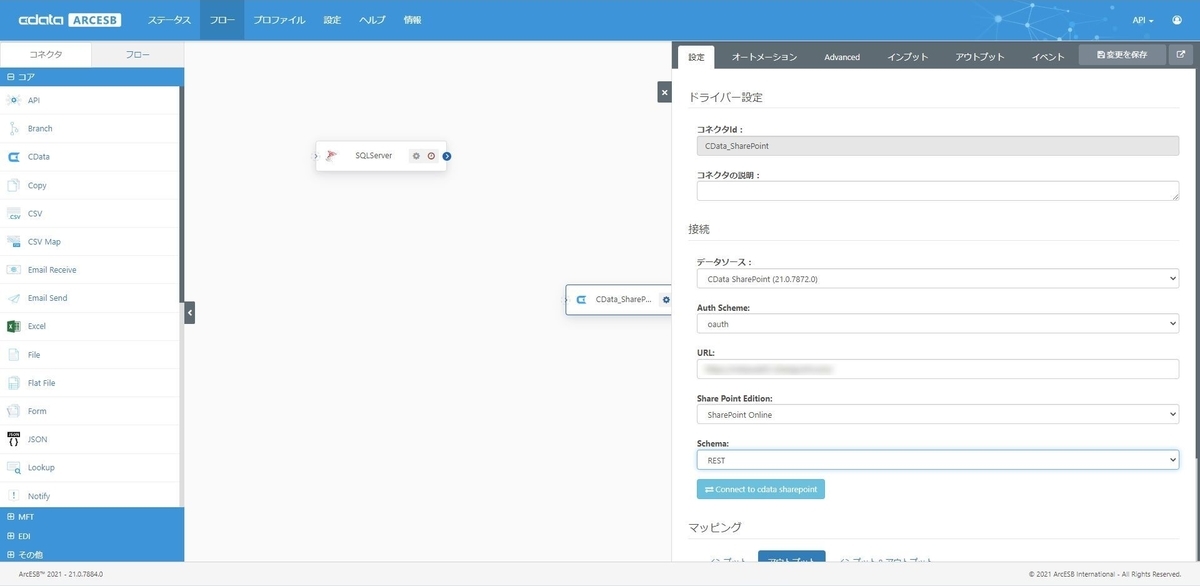Switch to インプット tab
The image size is (1200, 586).
coord(908,57)
